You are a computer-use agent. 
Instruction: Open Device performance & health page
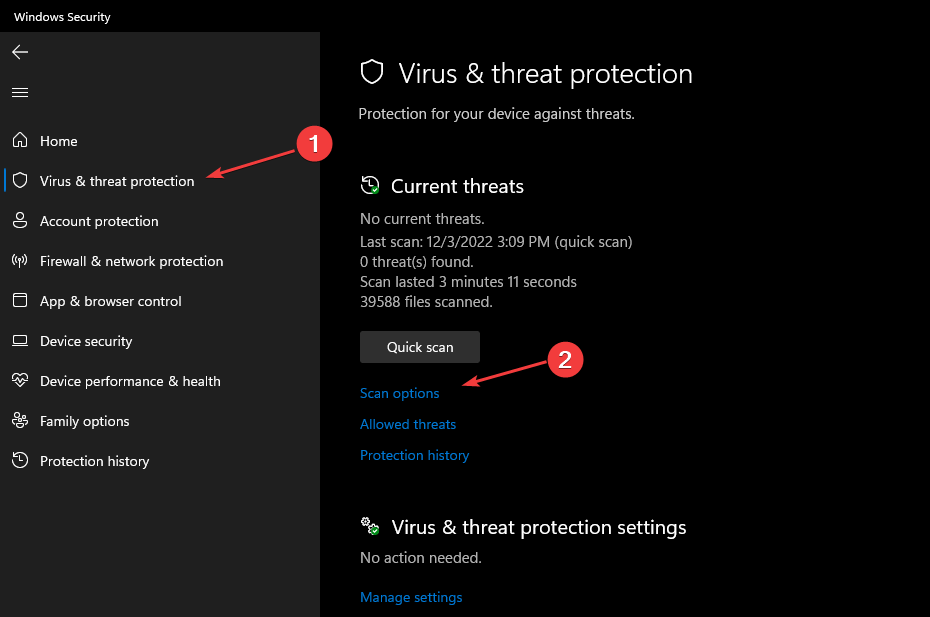130,381
